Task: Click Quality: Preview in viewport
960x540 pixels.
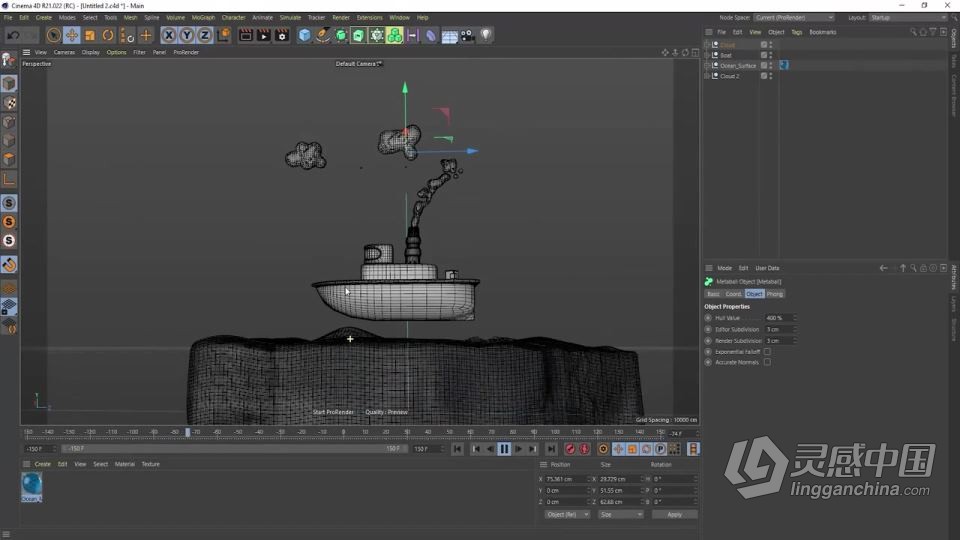Action: 386,412
